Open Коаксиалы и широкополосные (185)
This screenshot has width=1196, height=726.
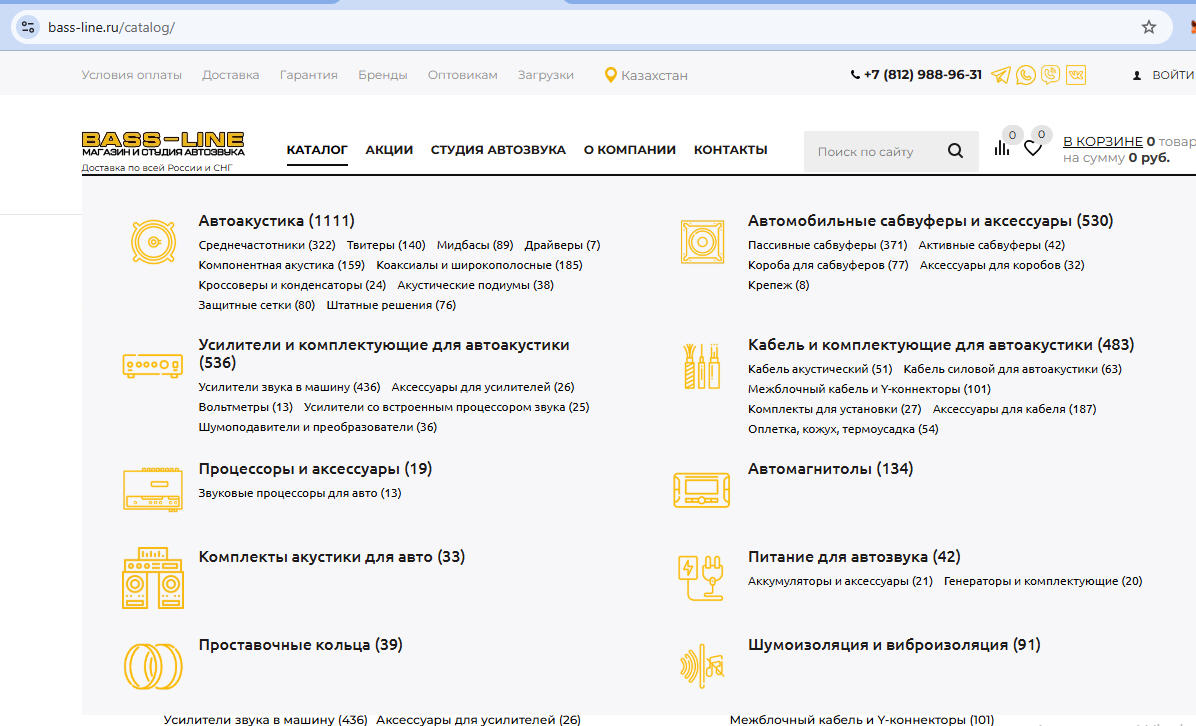479,265
